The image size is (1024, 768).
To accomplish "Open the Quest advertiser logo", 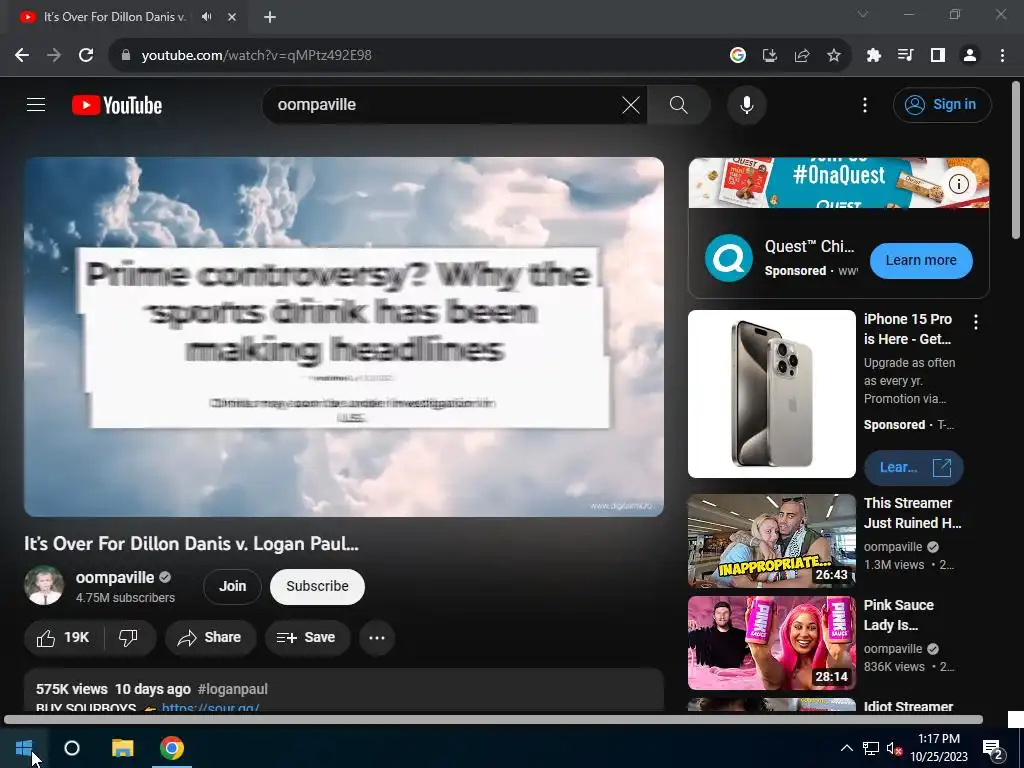I will tap(729, 258).
